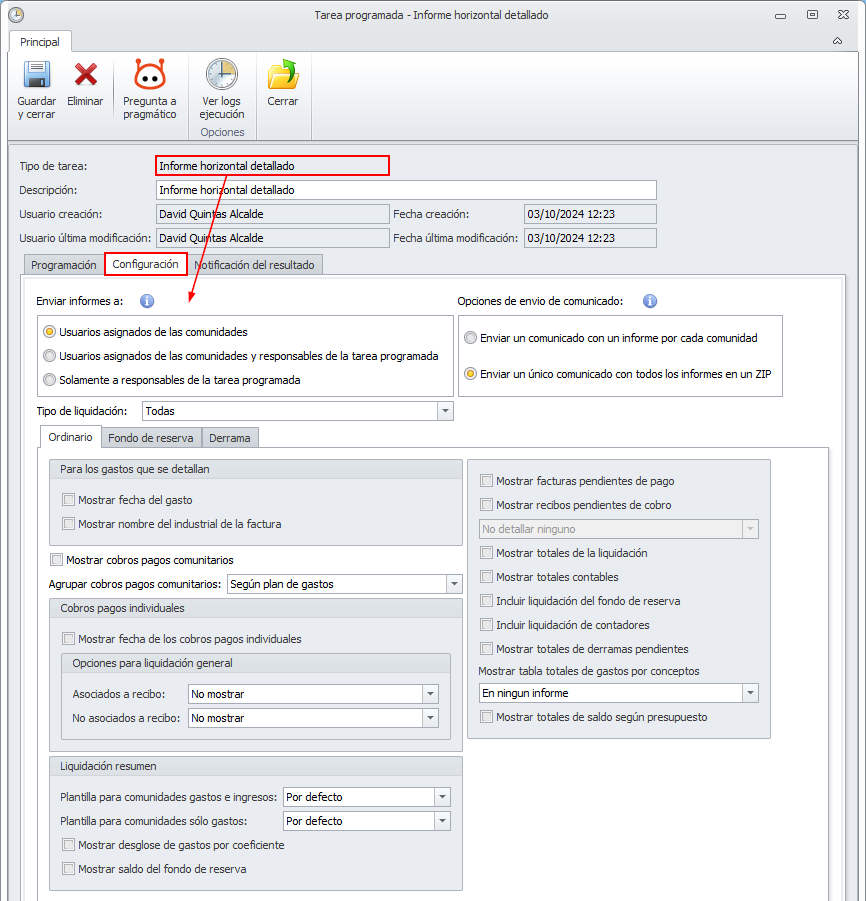Open Agrupar cobros pagos comunitarios dropdown
866x901 pixels.
click(x=454, y=584)
